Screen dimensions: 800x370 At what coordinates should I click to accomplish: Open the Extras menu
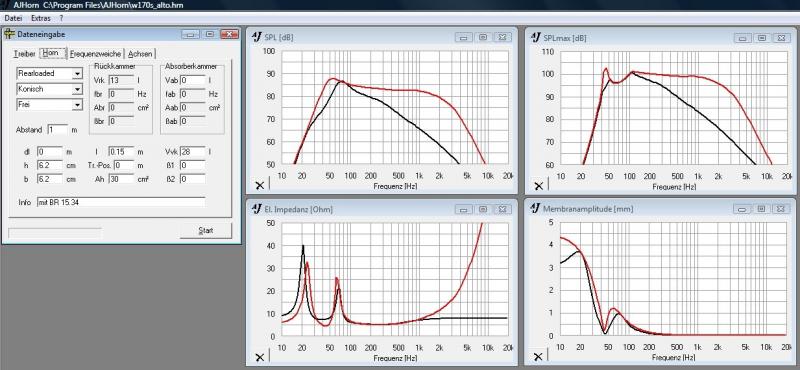pos(41,18)
